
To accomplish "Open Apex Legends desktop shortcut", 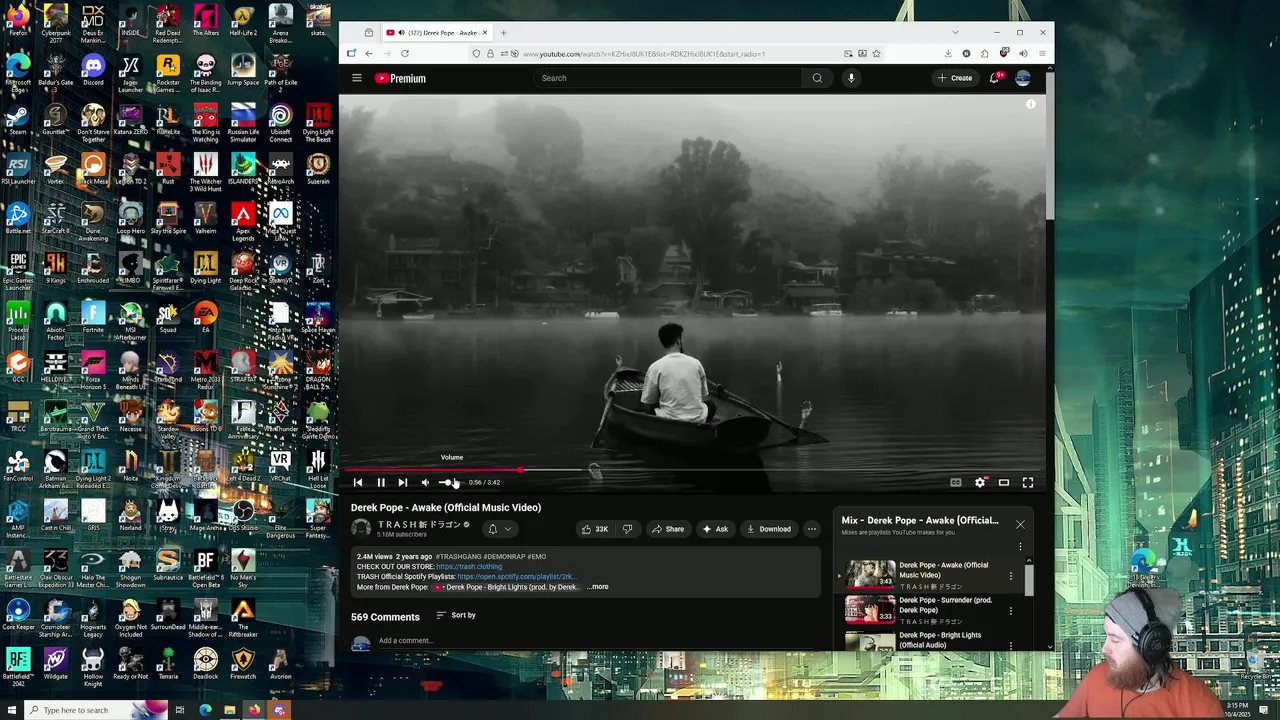I will click(243, 222).
